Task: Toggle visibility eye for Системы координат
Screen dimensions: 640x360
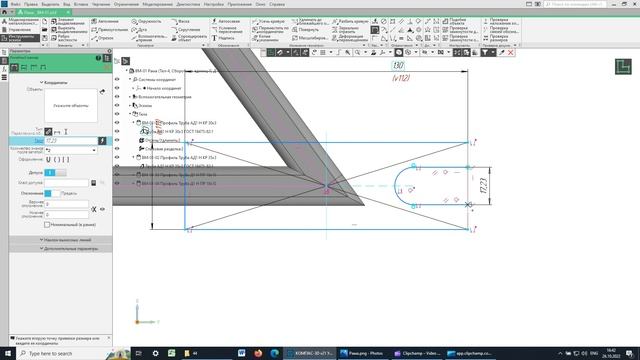Action: 117,80
